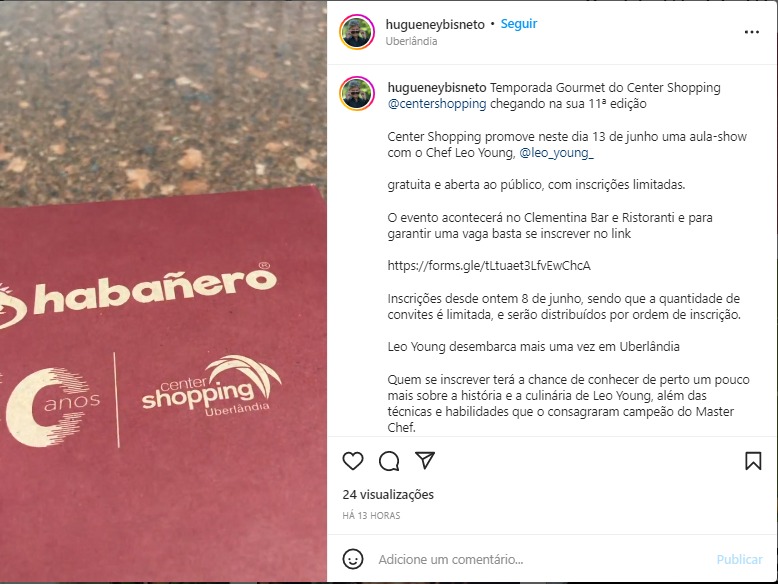The image size is (778, 584).
Task: Click hugueneybisneto username in the caption
Action: coord(437,88)
